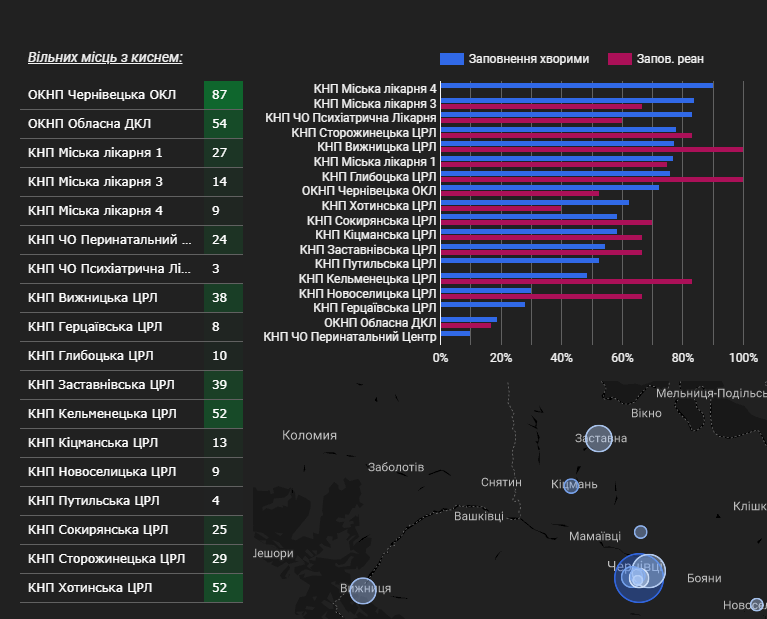Click the large Чернівці cluster bubble
Image resolution: width=767 pixels, height=619 pixels.
(x=638, y=577)
